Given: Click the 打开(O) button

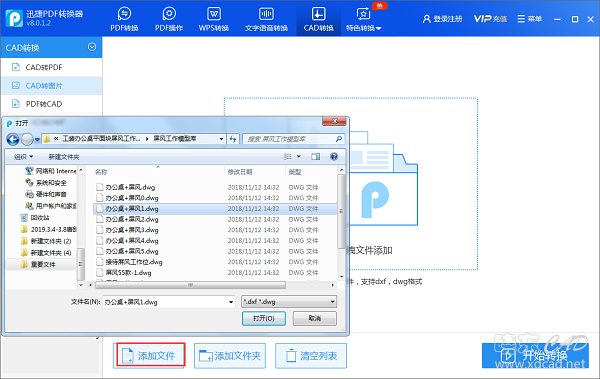Looking at the screenshot, I should pyautogui.click(x=264, y=318).
